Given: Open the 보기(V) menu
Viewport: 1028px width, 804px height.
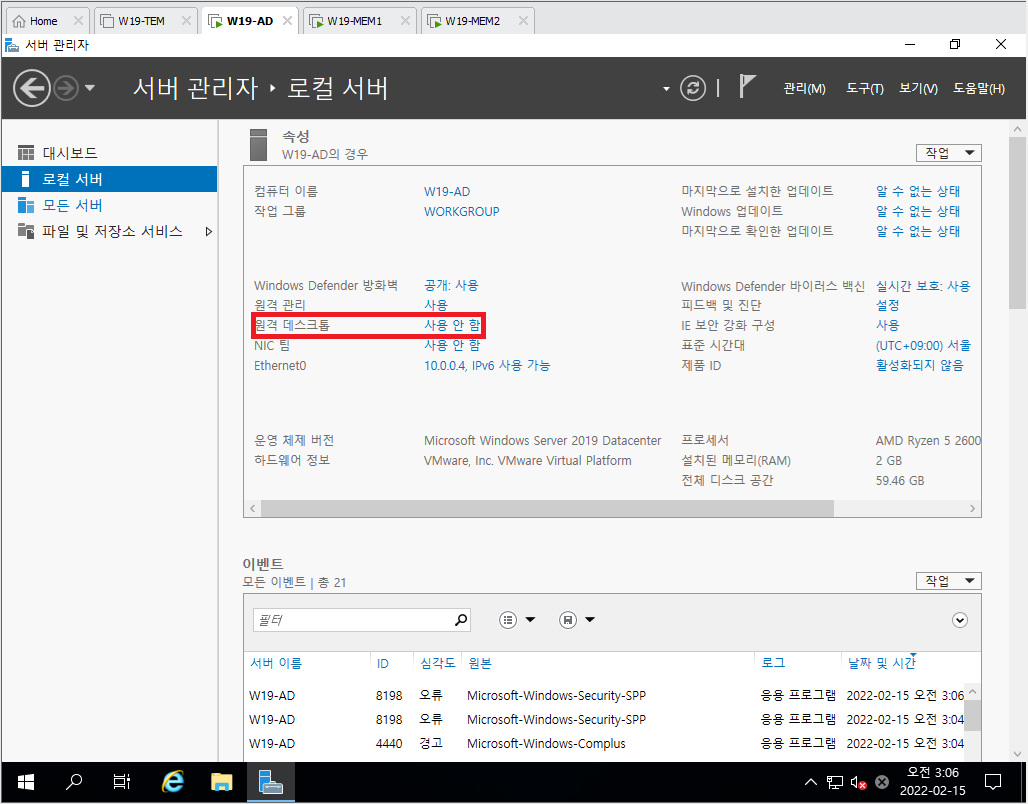Looking at the screenshot, I should click(x=919, y=89).
